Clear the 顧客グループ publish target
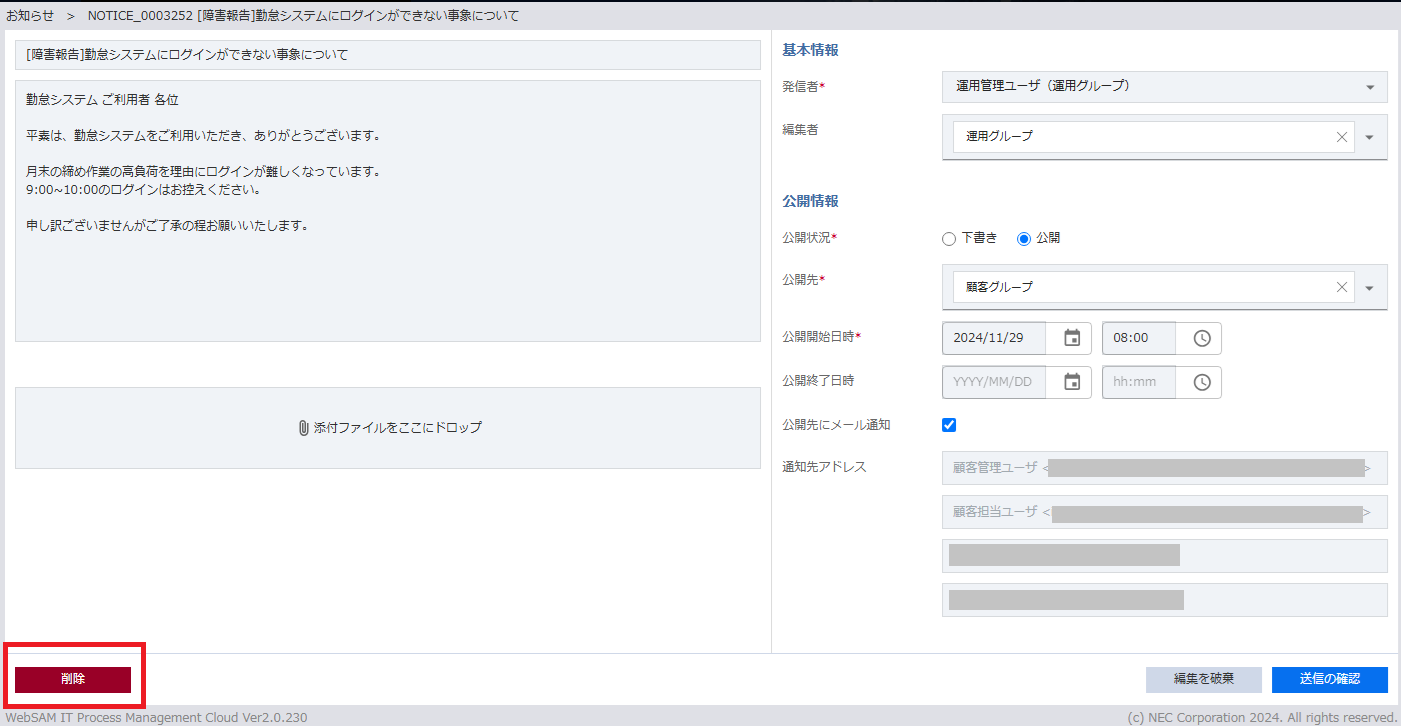The height and width of the screenshot is (726, 1401). pyautogui.click(x=1342, y=287)
